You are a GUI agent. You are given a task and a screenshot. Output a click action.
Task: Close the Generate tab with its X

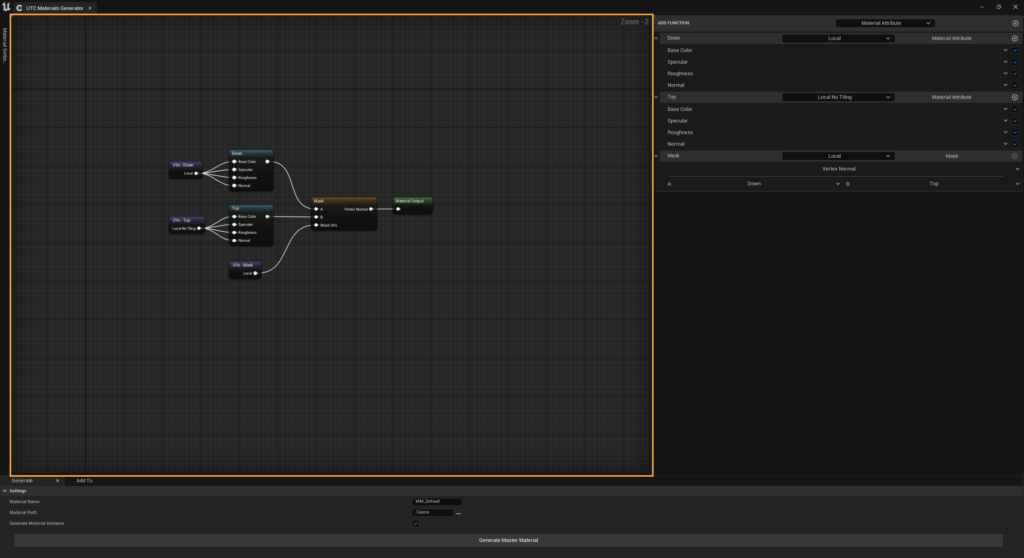pyautogui.click(x=57, y=481)
